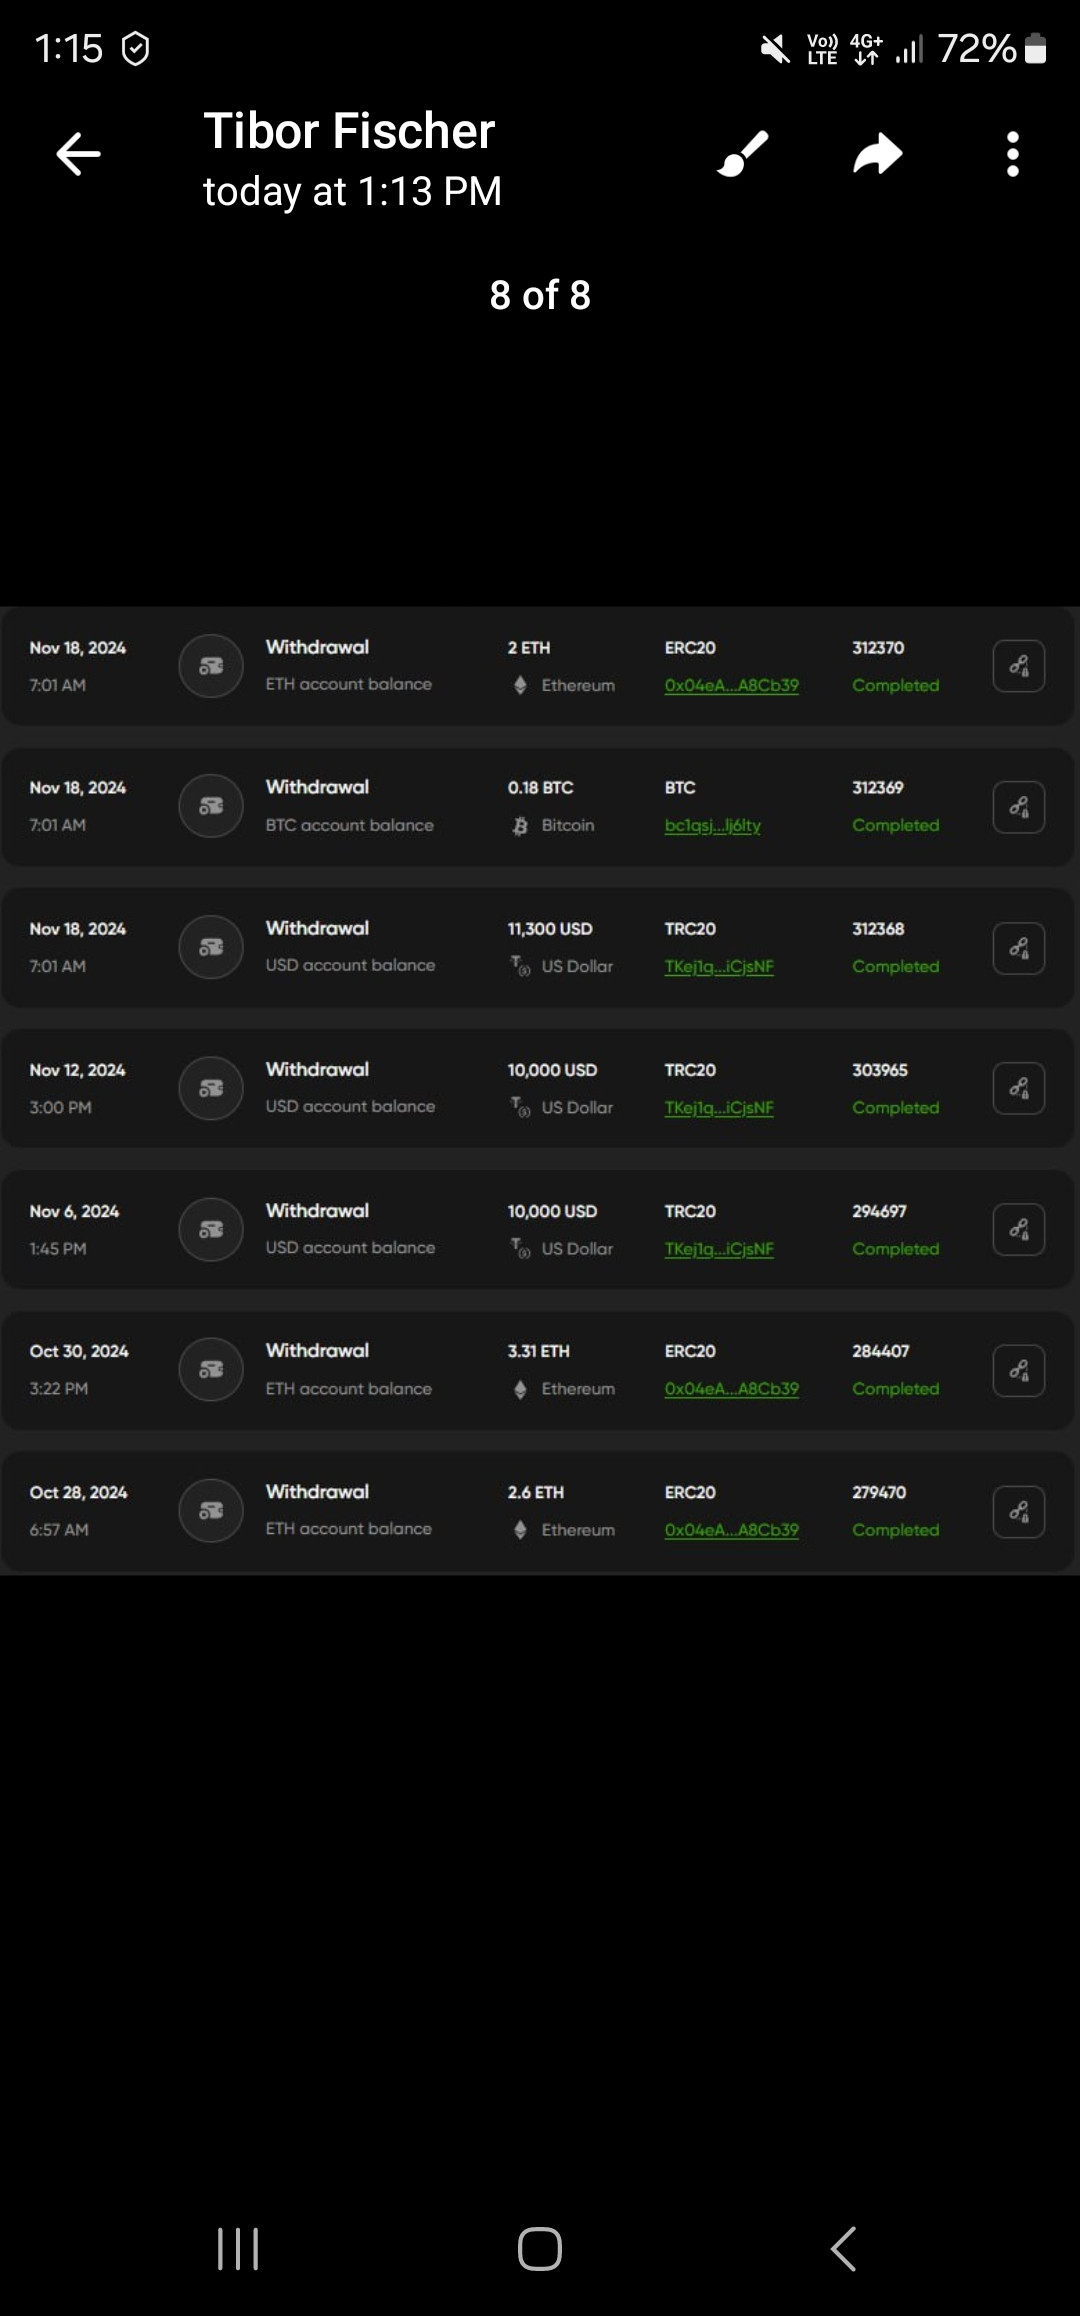This screenshot has height=2316, width=1080.
Task: Tap the back arrow beside Tibor Fischer
Action: pos(78,154)
